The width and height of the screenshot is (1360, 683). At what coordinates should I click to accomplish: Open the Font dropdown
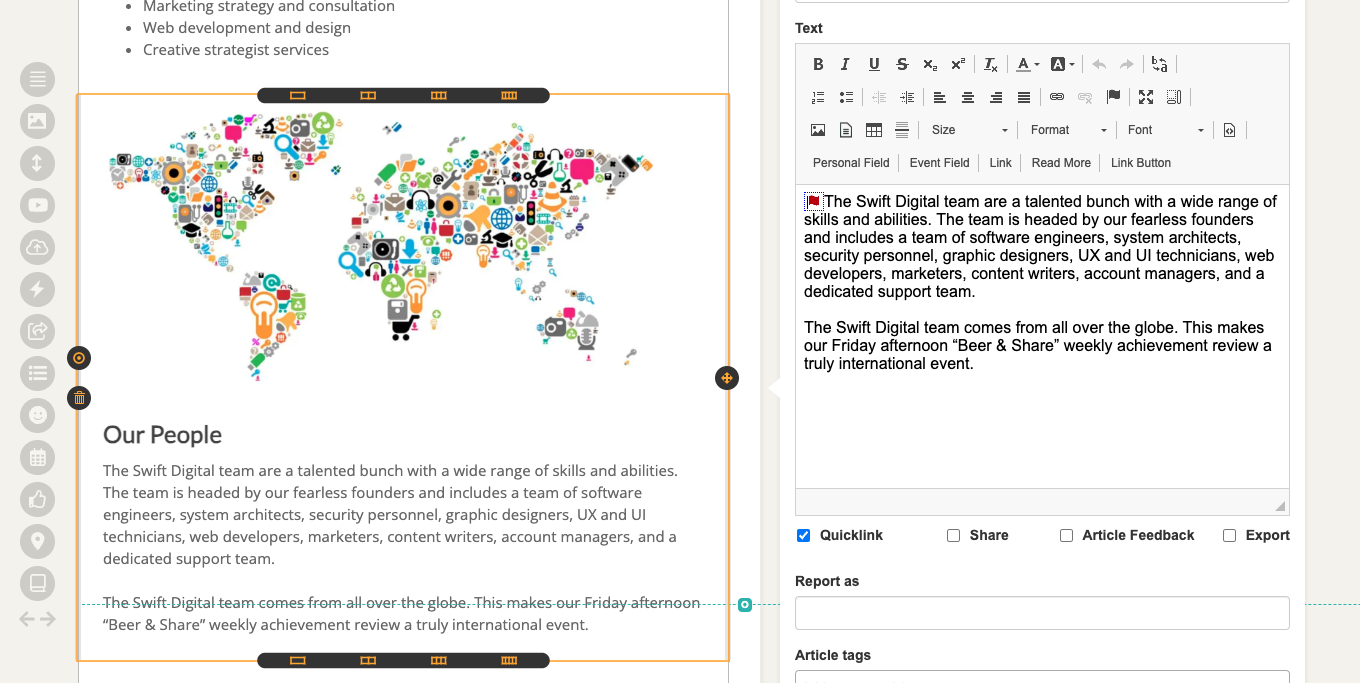pyautogui.click(x=1166, y=130)
